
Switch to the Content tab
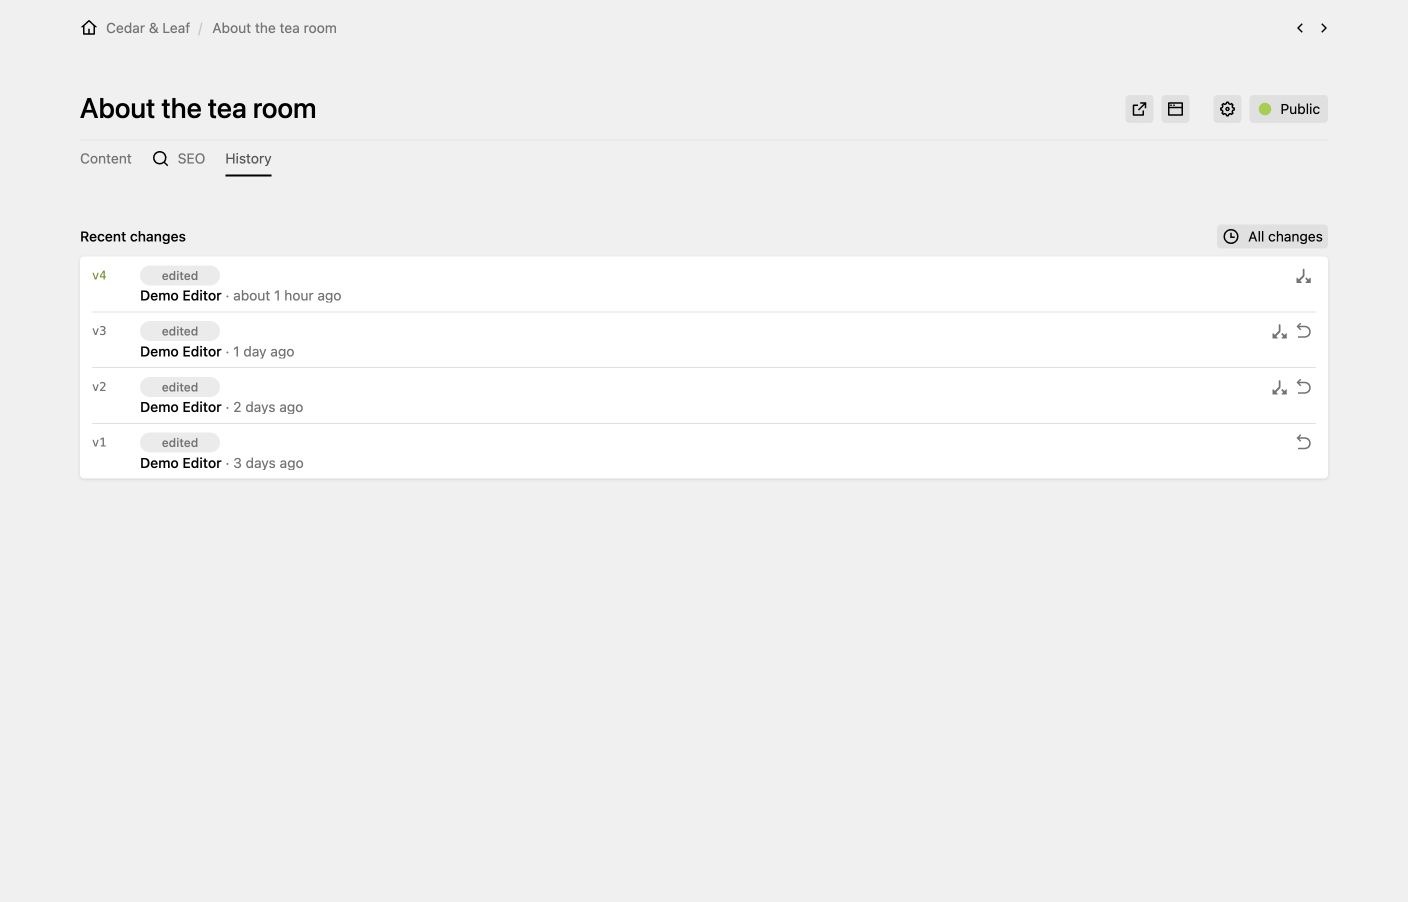[106, 159]
